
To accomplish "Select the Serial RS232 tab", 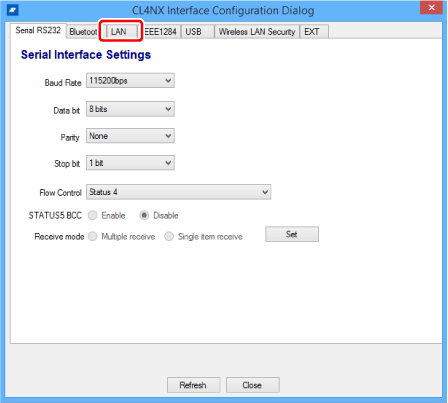I will click(x=38, y=31).
